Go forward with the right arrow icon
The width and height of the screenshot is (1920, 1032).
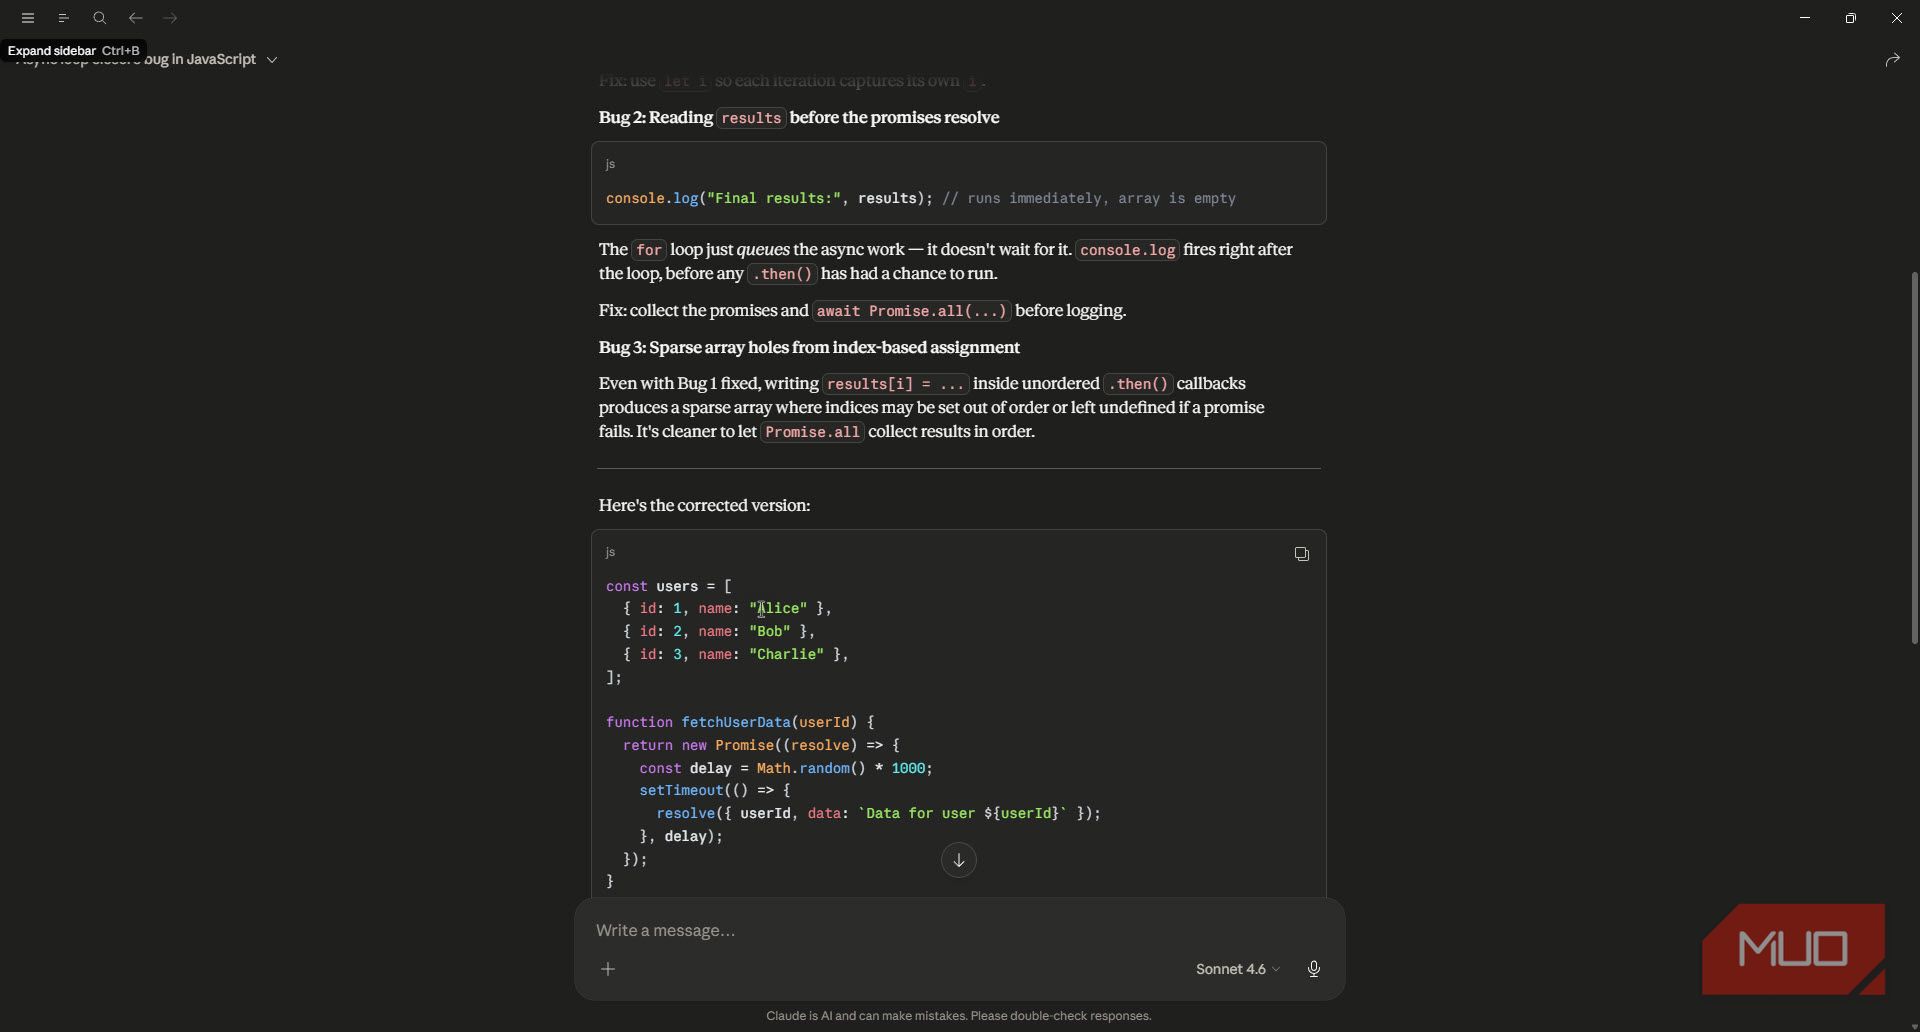coord(171,18)
